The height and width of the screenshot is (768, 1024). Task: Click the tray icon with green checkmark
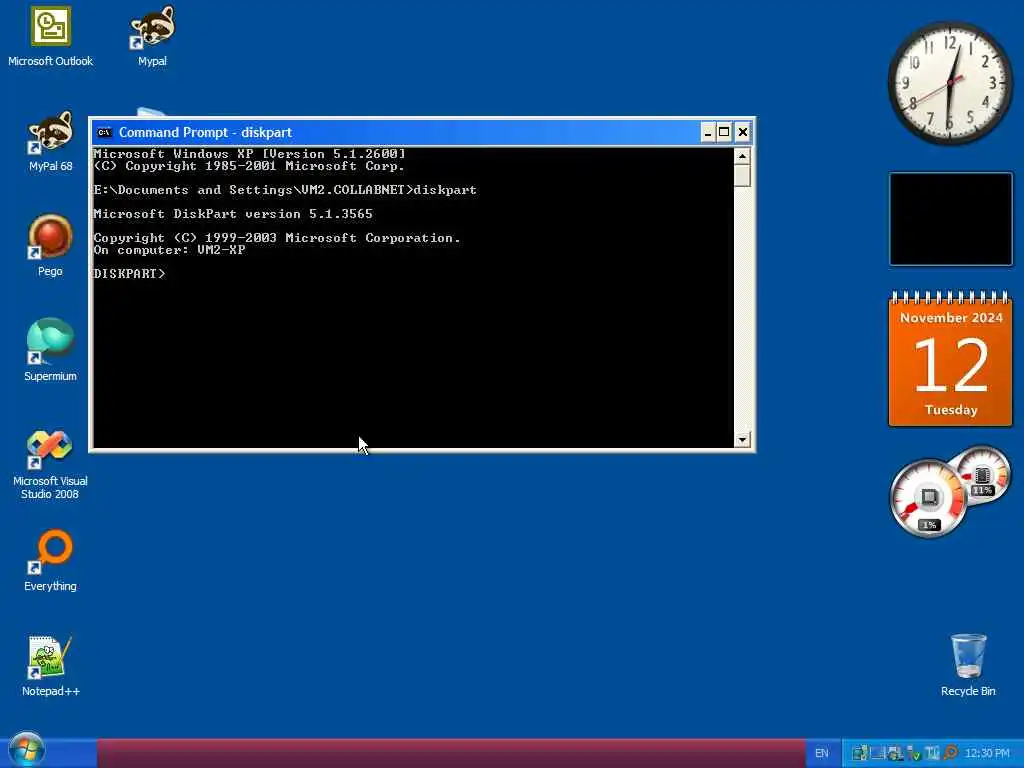click(914, 753)
